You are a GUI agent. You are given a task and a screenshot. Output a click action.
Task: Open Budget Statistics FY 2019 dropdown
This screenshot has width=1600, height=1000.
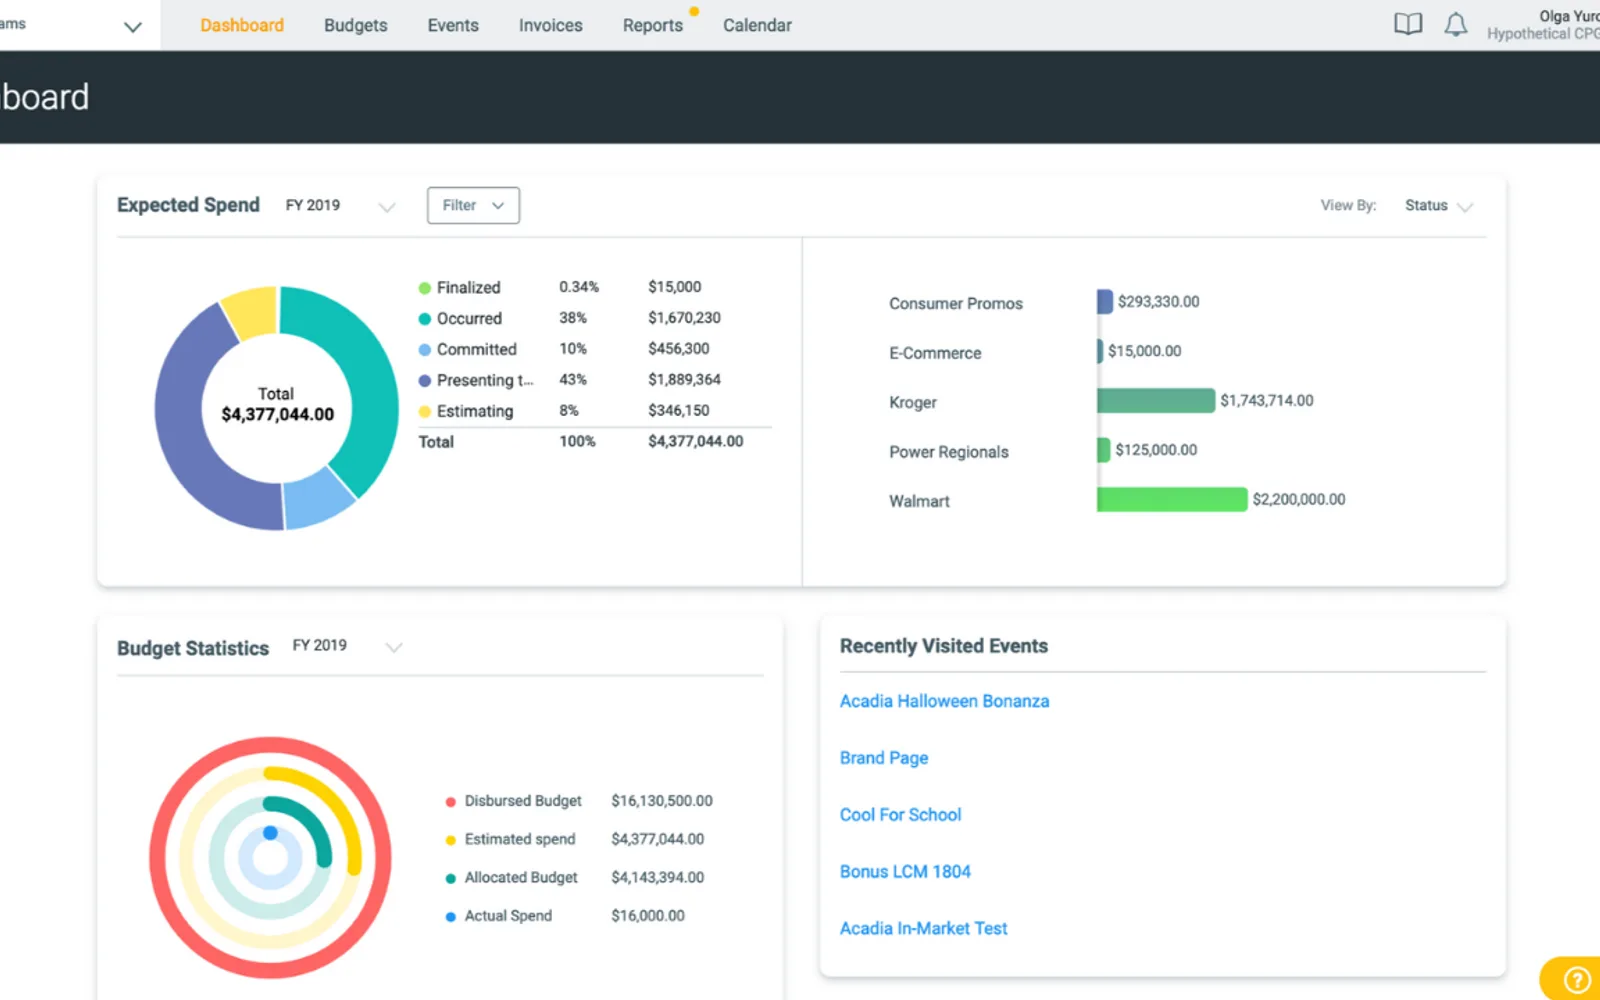click(347, 646)
